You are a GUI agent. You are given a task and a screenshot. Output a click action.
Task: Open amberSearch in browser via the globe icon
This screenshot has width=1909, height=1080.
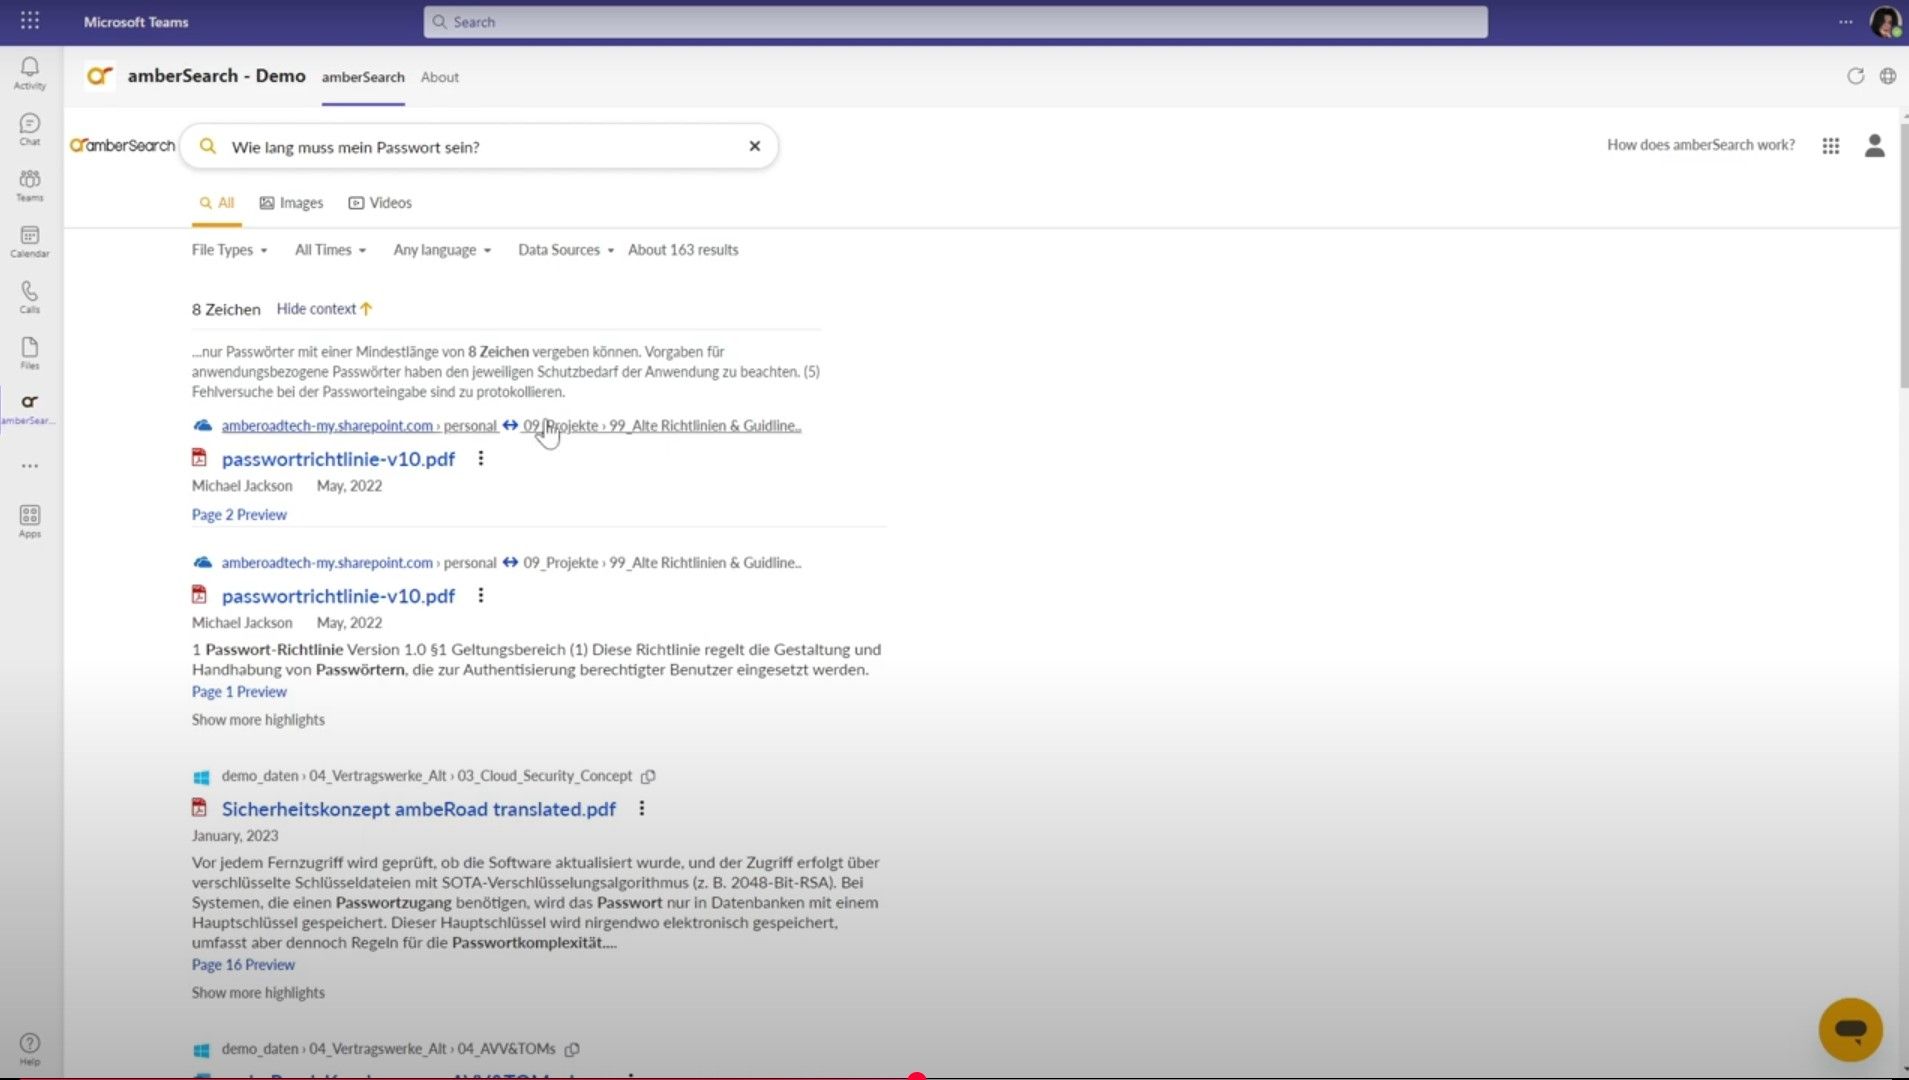tap(1889, 76)
